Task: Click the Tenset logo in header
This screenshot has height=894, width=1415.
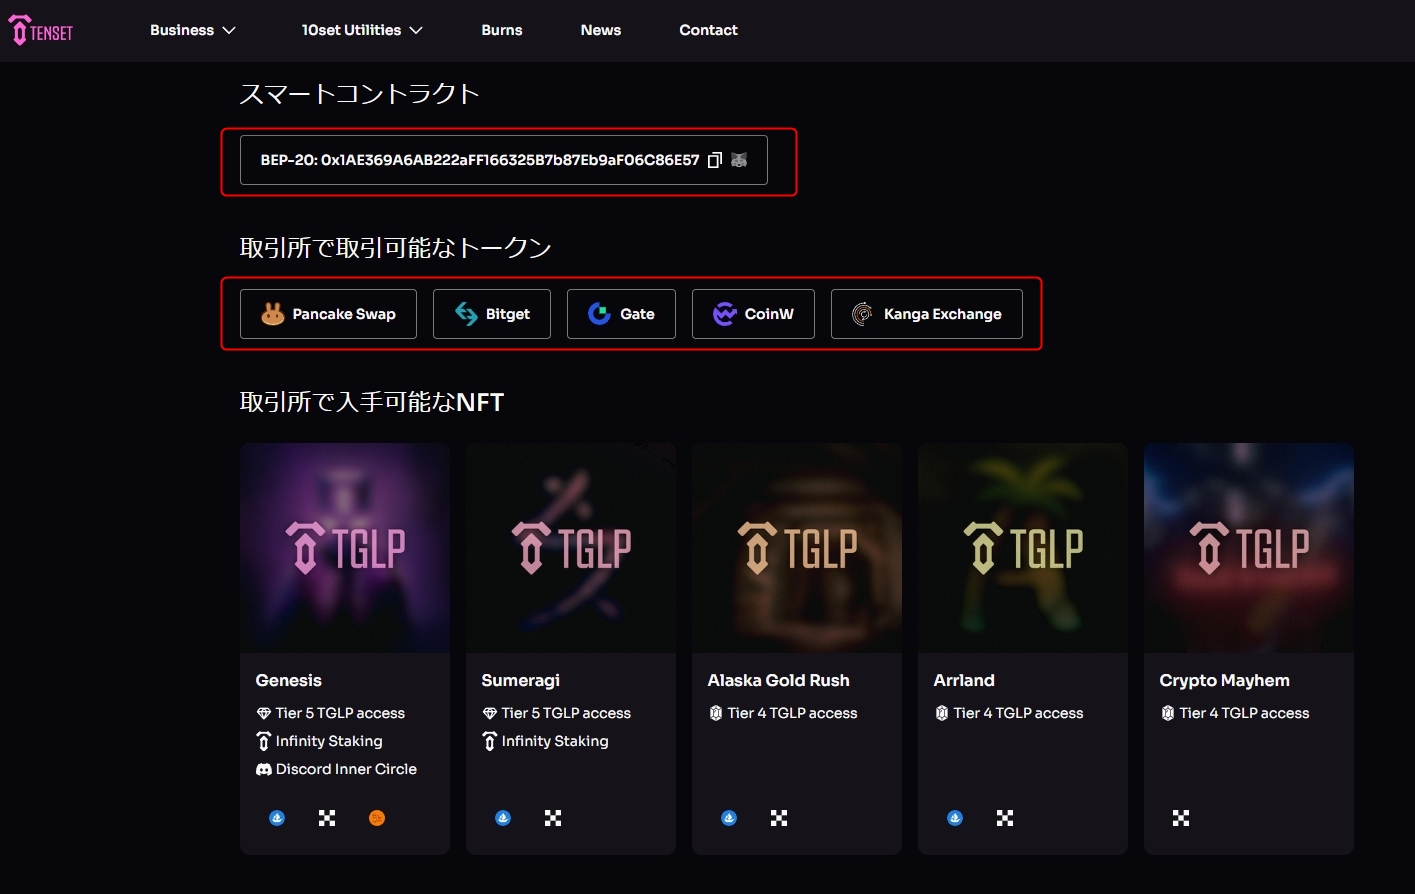Action: (42, 31)
